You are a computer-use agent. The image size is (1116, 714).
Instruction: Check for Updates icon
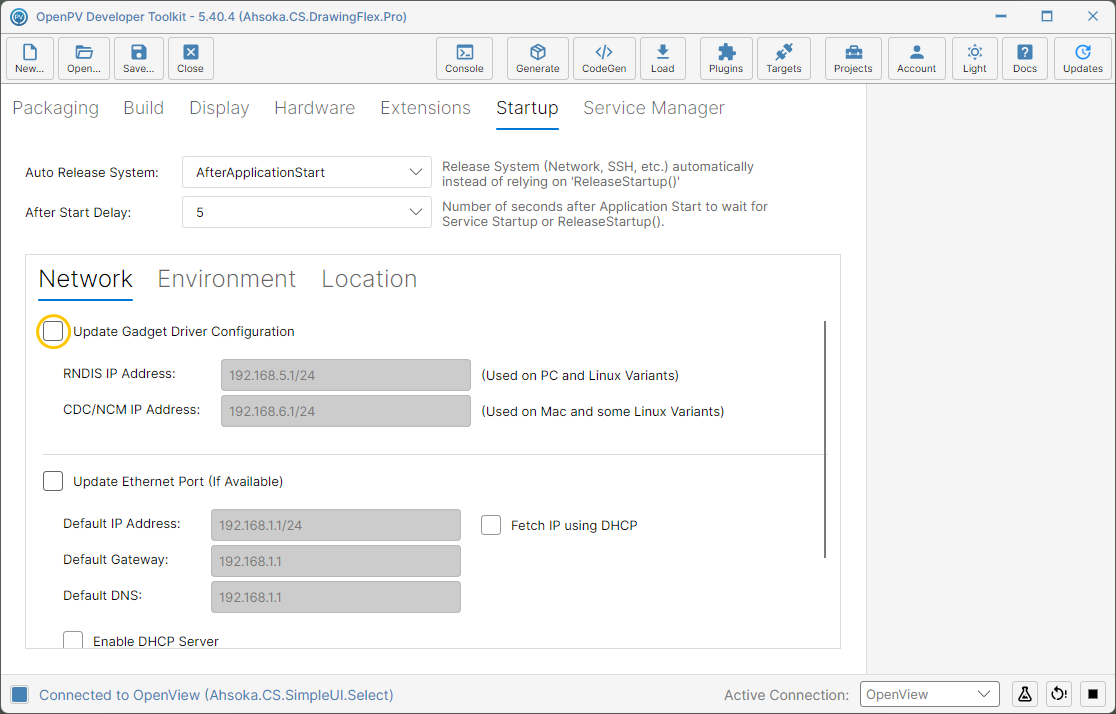[1083, 58]
